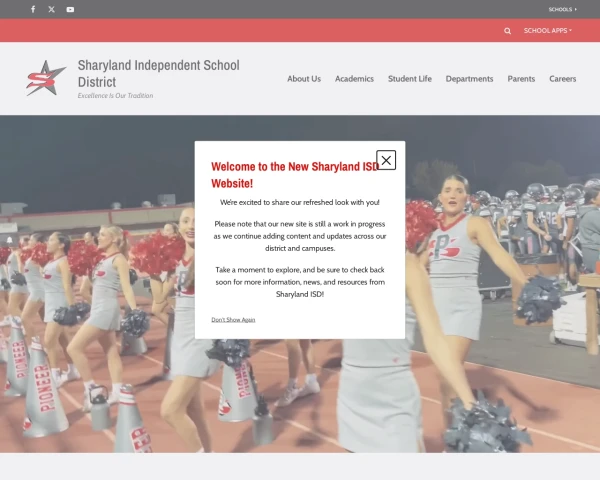The image size is (600, 480).
Task: Click the Don't Show Again link
Action: [x=233, y=320]
